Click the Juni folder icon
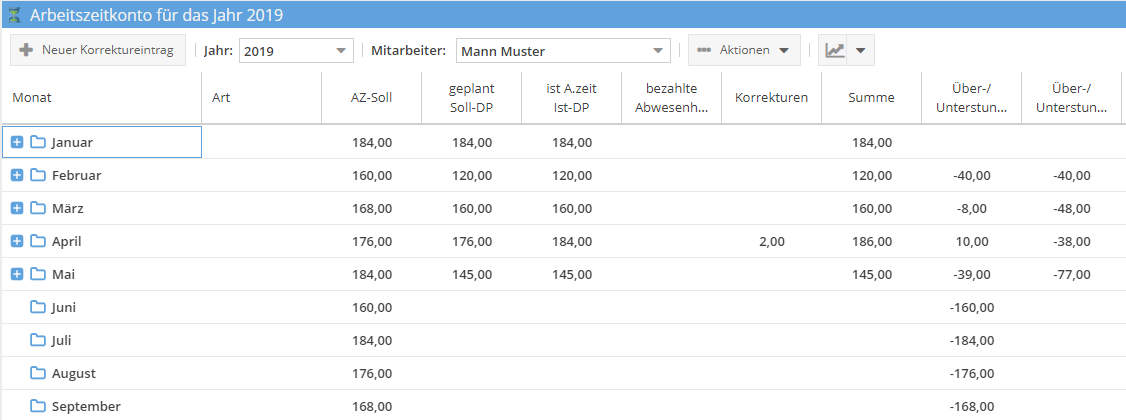 coord(38,307)
